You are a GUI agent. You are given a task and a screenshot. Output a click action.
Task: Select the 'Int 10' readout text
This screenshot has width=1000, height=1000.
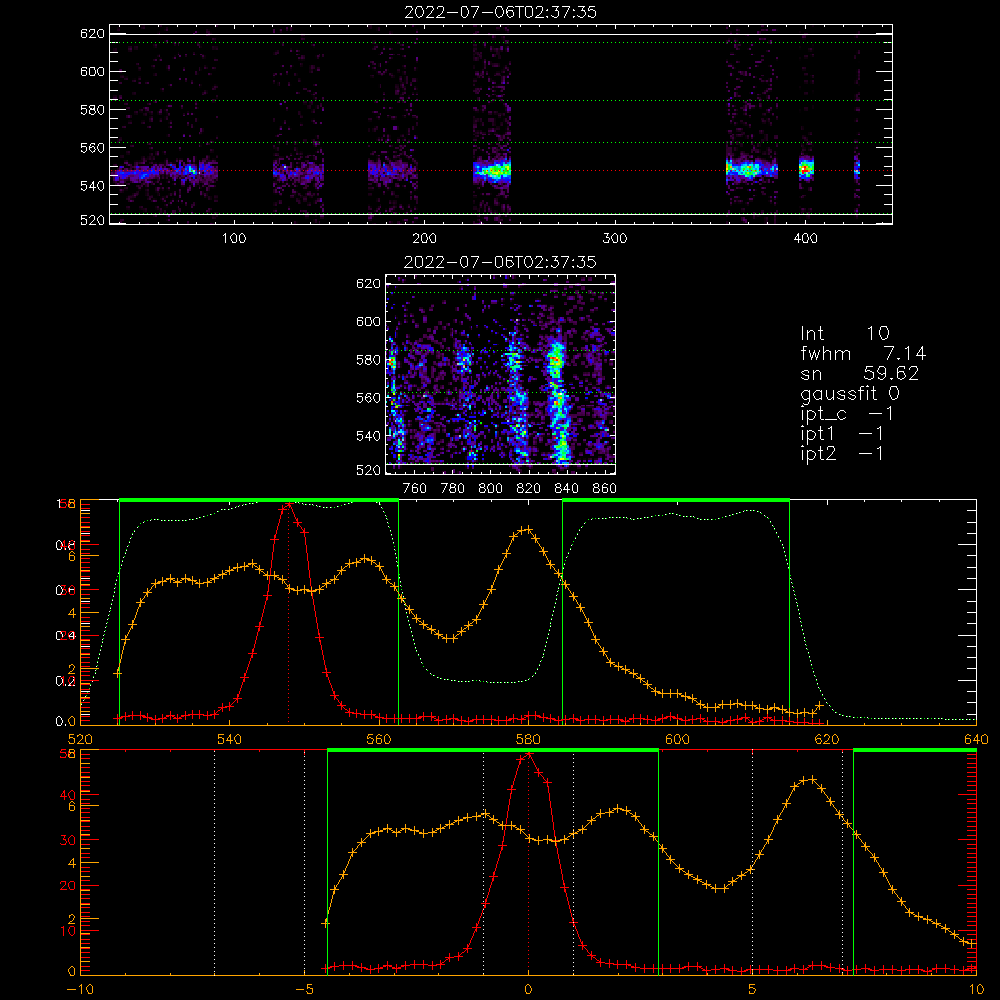click(844, 333)
